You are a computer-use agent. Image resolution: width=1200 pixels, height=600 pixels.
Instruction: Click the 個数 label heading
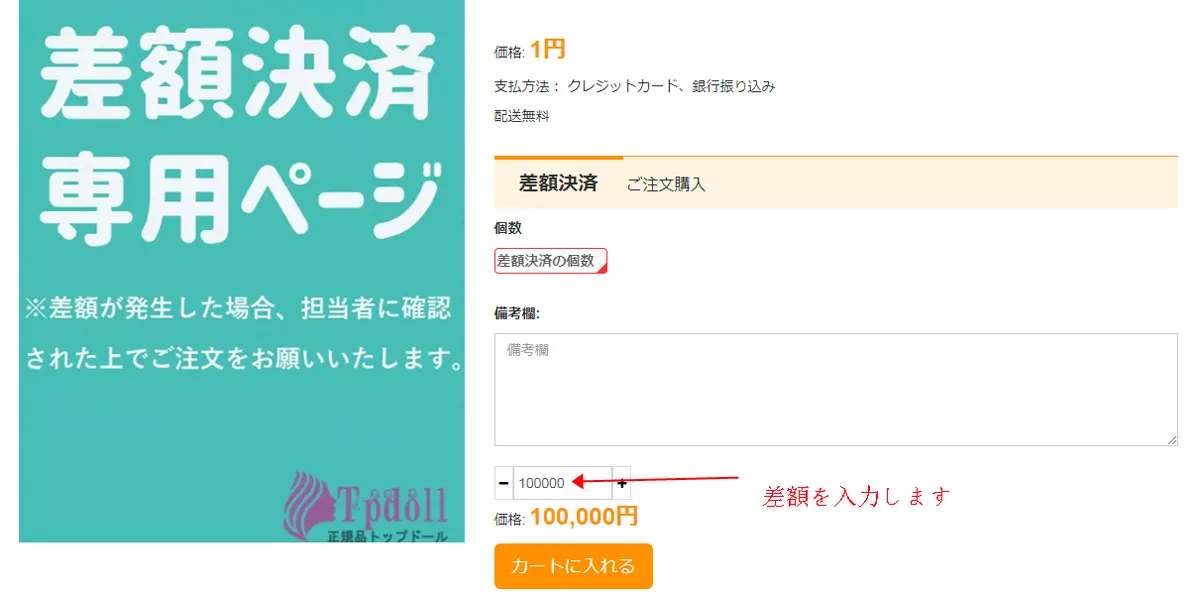(508, 228)
